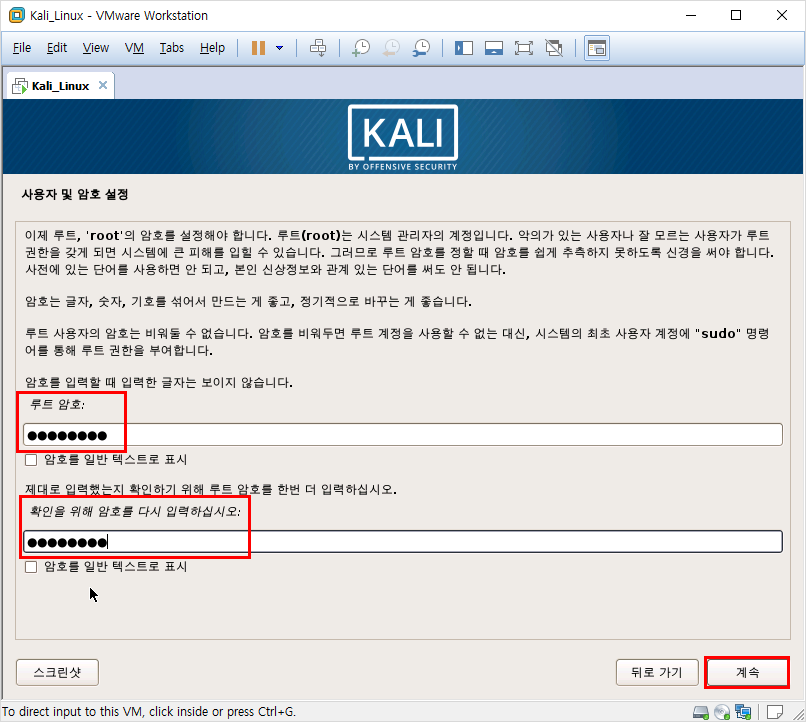Click the Kali logo banner
806x722 pixels.
[x=402, y=137]
